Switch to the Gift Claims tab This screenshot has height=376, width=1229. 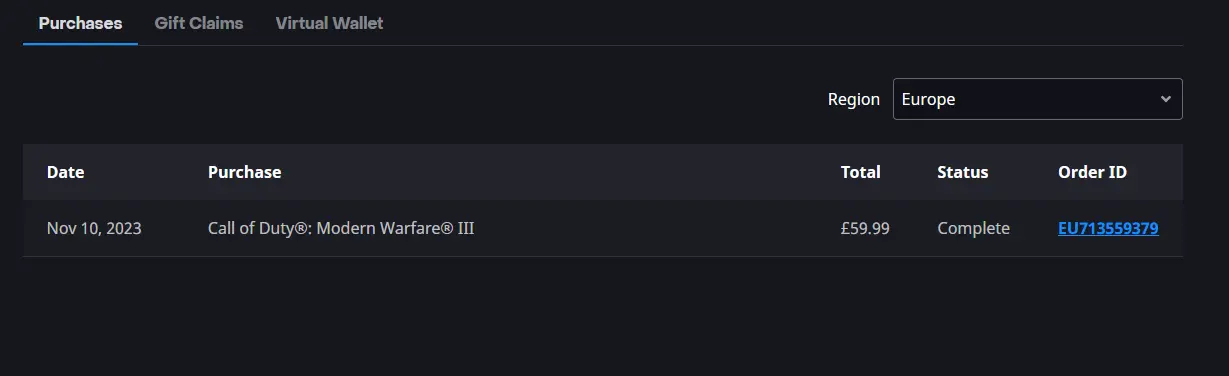coord(199,23)
